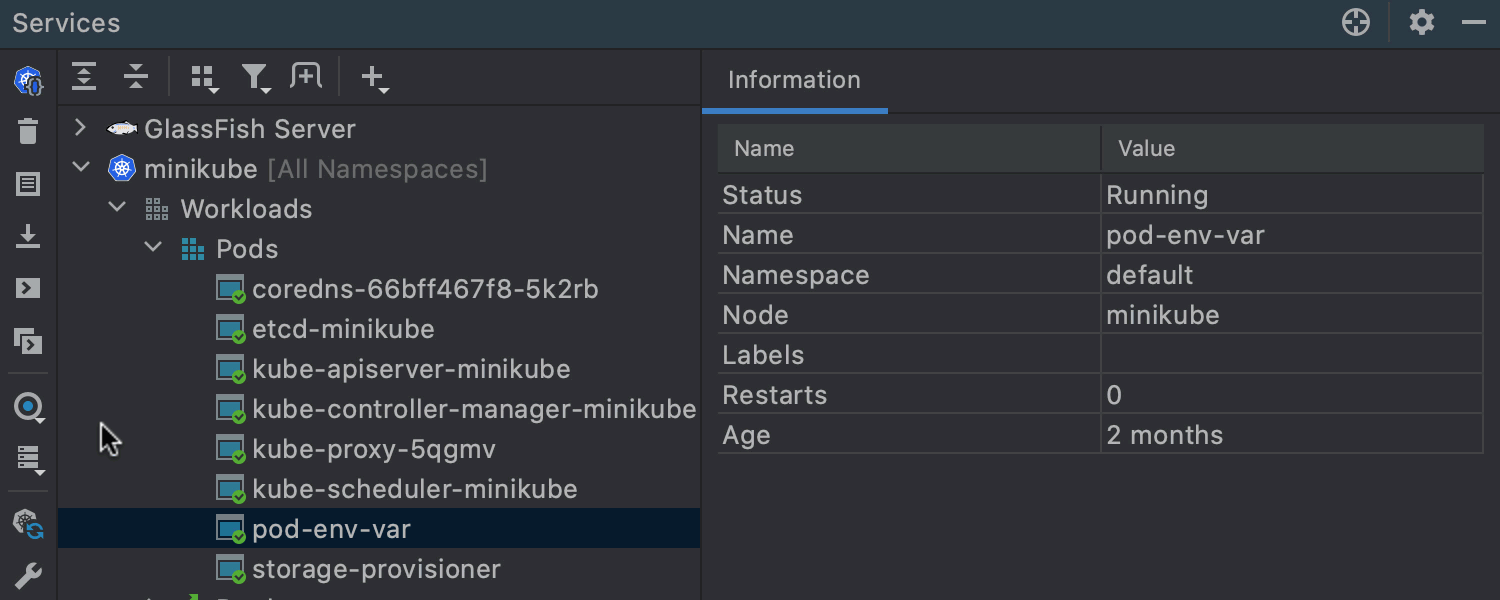Select the kube-proxy-5qgmv pod
1500x600 pixels.
pyautogui.click(x=374, y=449)
